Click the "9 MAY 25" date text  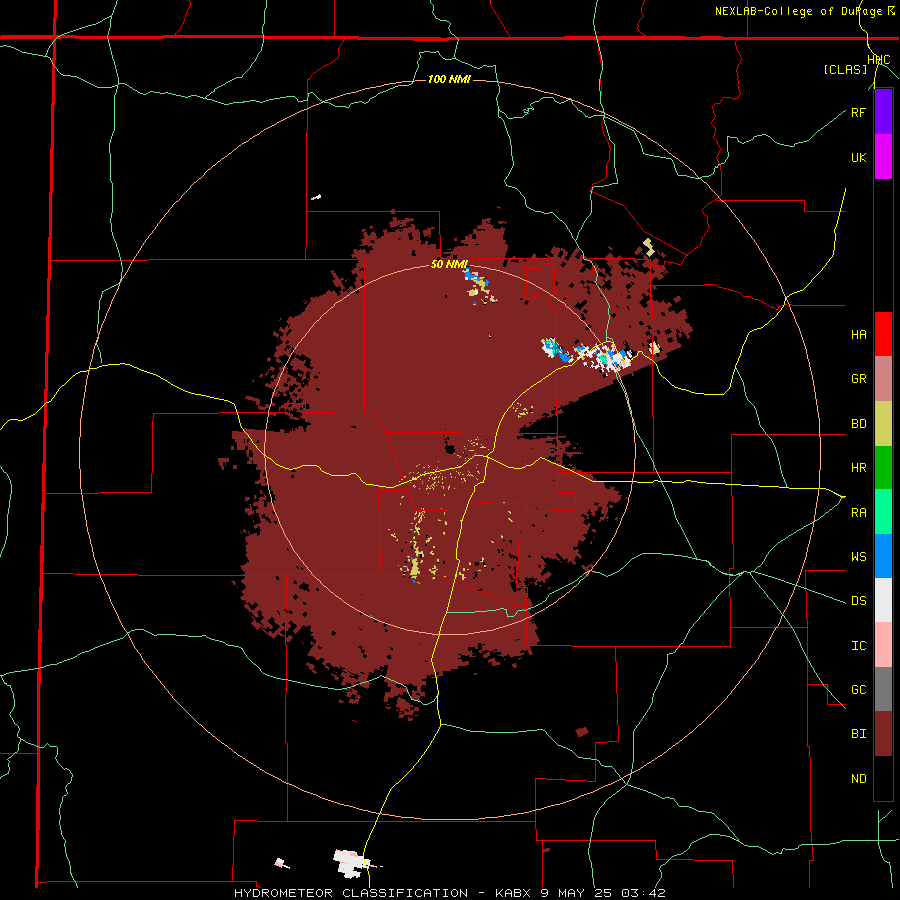(579, 893)
